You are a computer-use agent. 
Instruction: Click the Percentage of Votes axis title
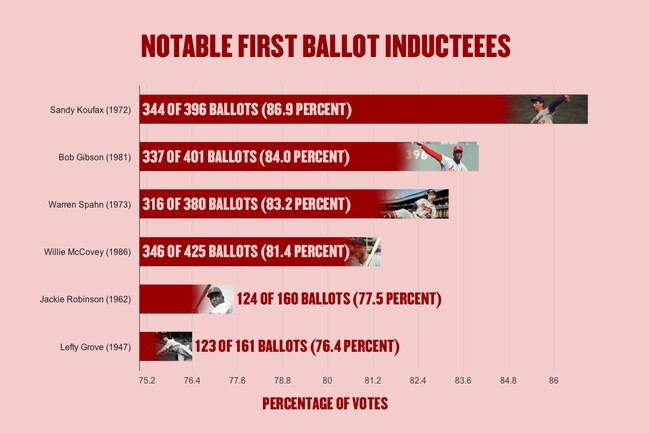point(325,404)
